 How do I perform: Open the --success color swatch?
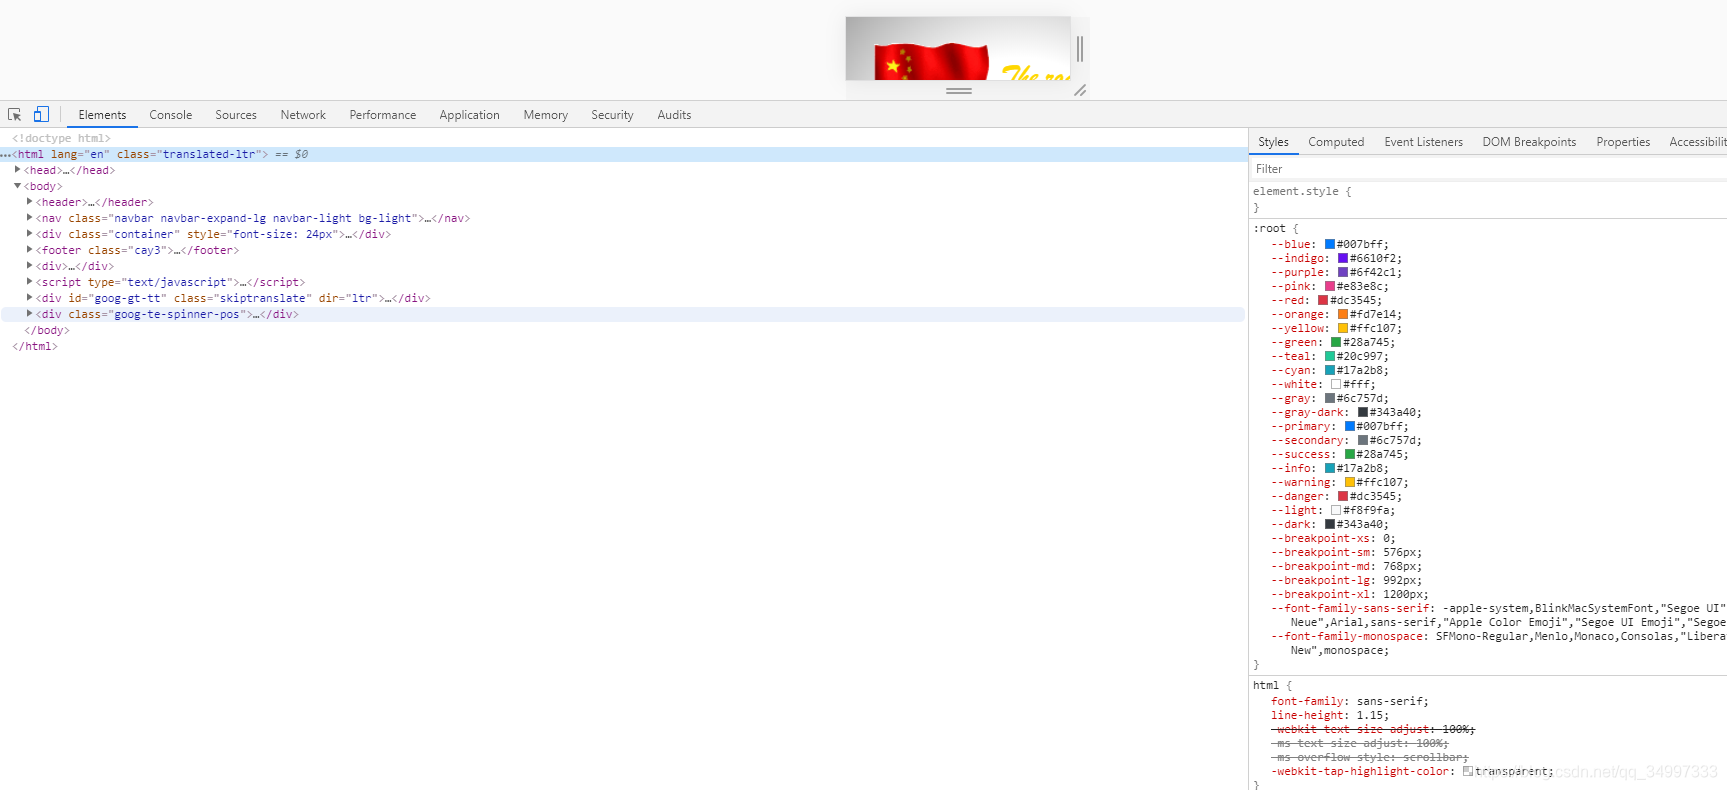click(x=1350, y=454)
